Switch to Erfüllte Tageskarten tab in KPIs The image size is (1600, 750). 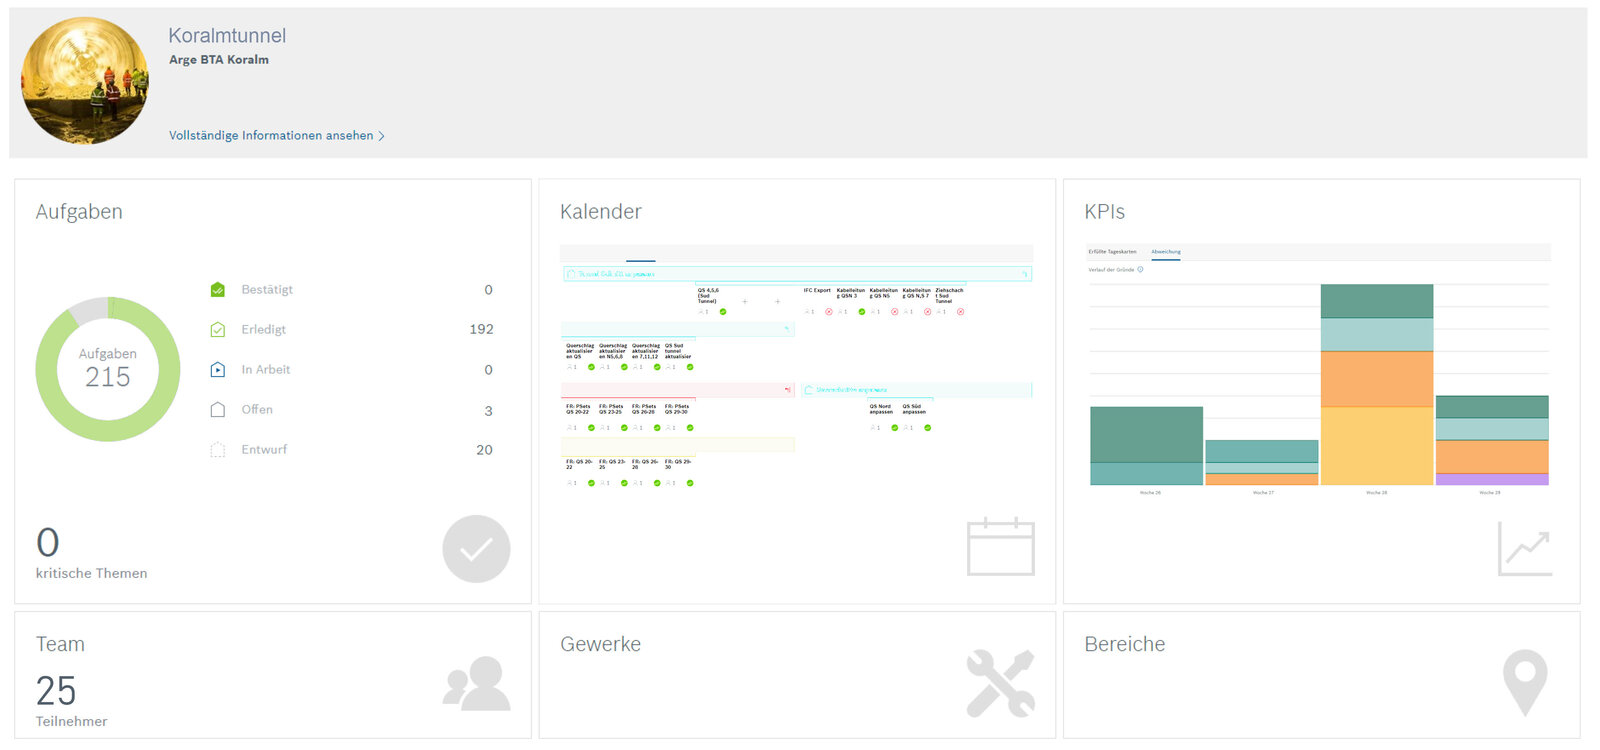tap(1112, 252)
